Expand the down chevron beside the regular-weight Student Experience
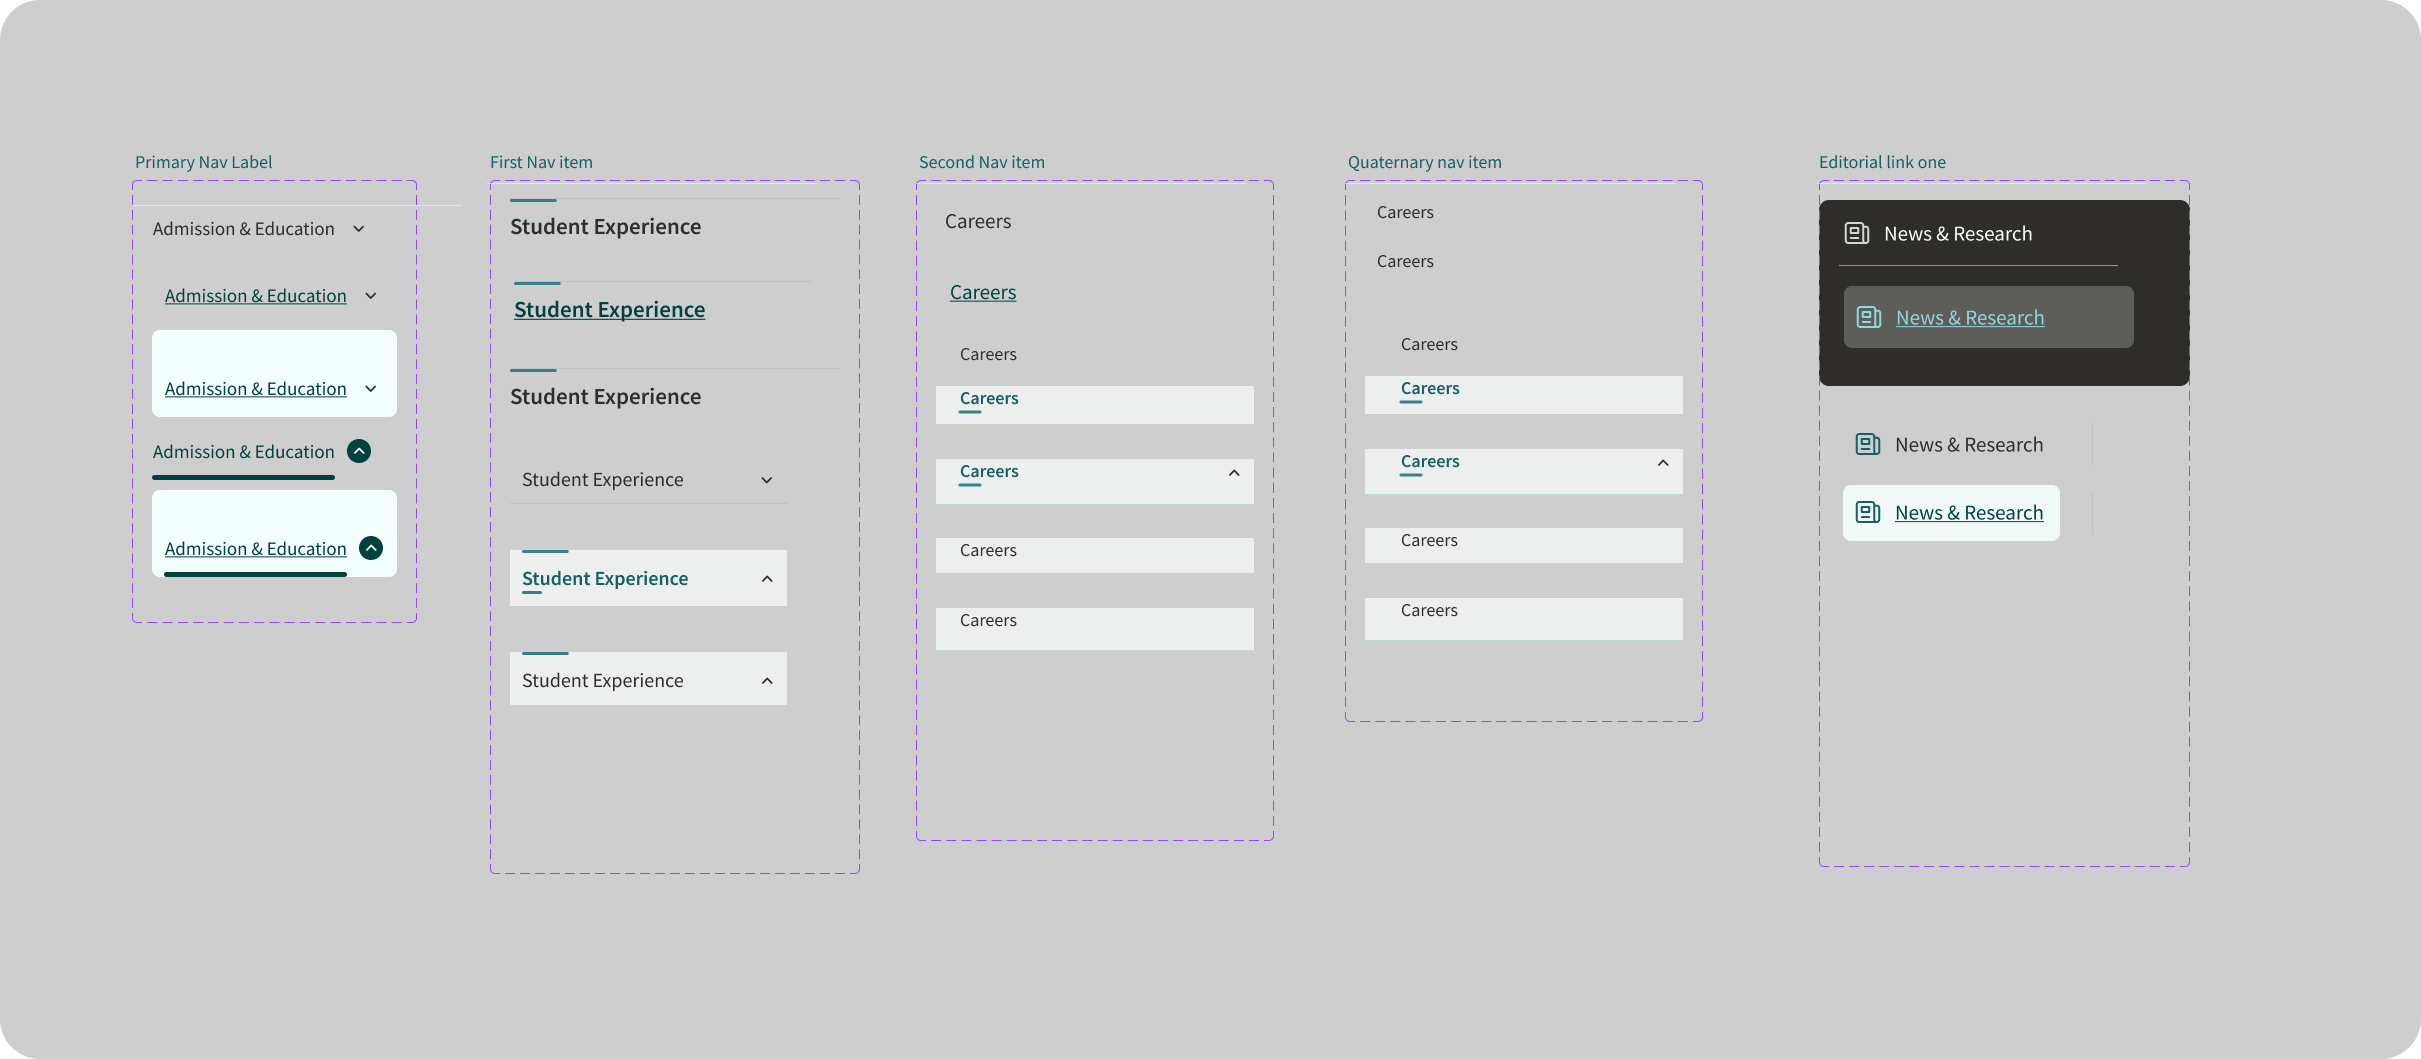This screenshot has height=1059, width=2421. (767, 480)
